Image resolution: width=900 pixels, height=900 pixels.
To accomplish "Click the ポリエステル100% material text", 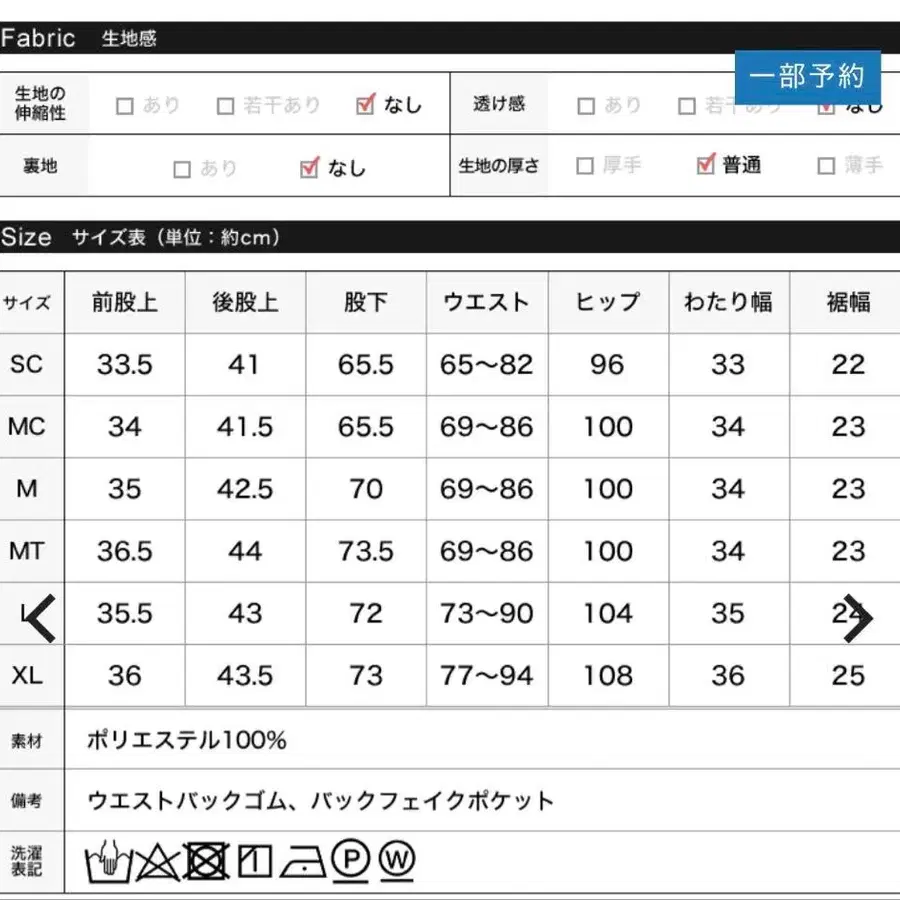I will point(186,741).
